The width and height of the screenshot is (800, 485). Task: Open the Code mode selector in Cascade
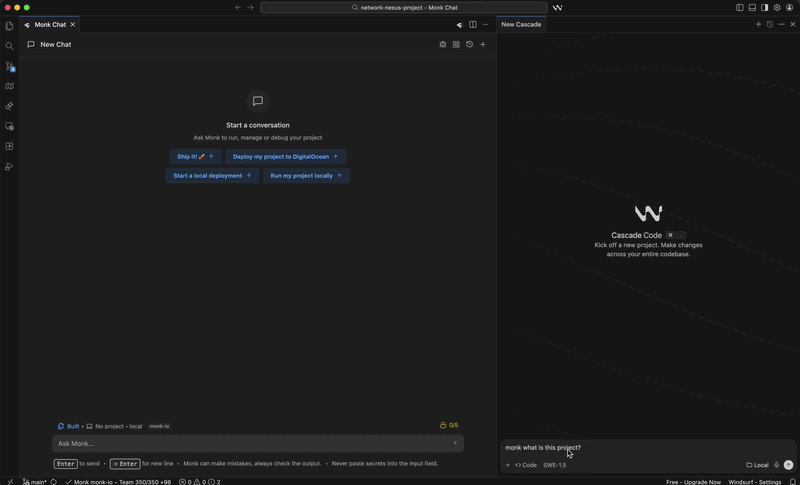526,465
